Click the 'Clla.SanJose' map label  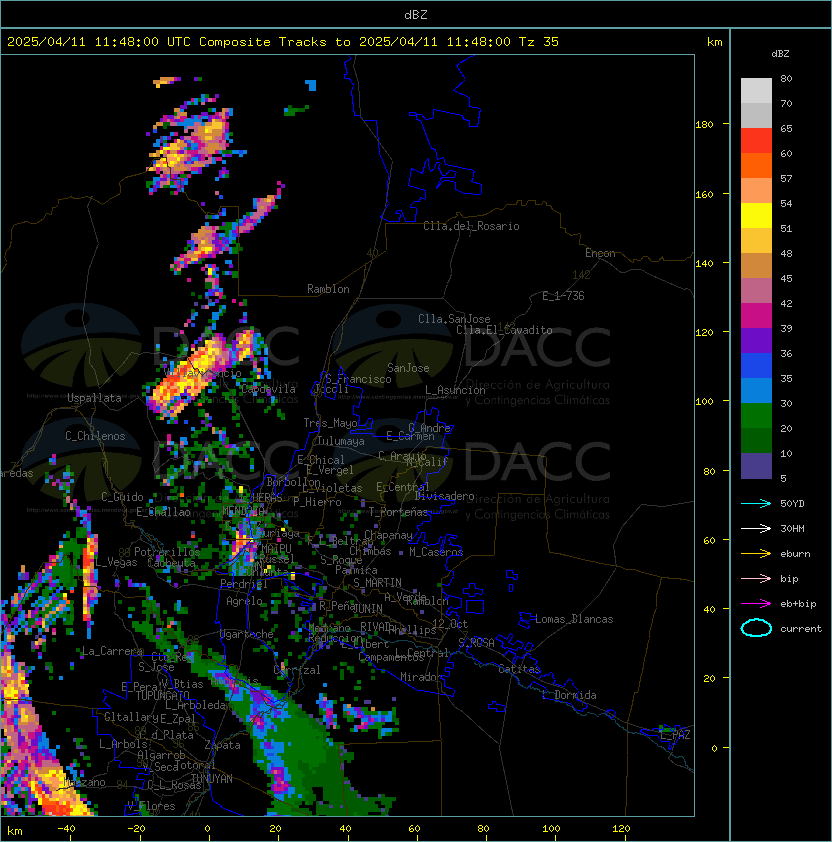point(454,319)
